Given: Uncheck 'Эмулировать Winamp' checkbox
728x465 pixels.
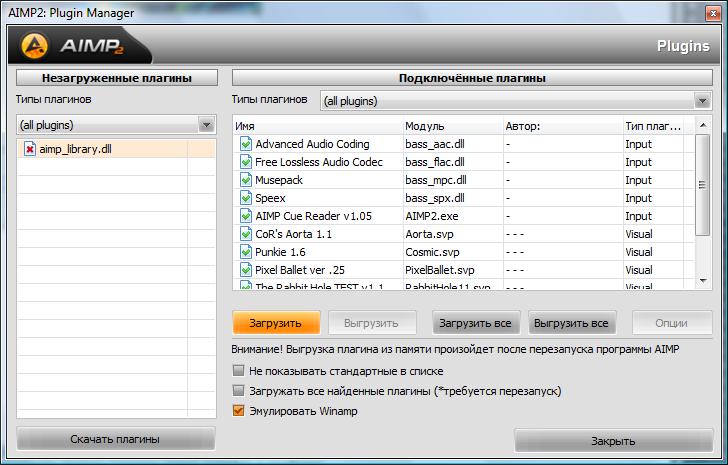Looking at the screenshot, I should pyautogui.click(x=238, y=411).
